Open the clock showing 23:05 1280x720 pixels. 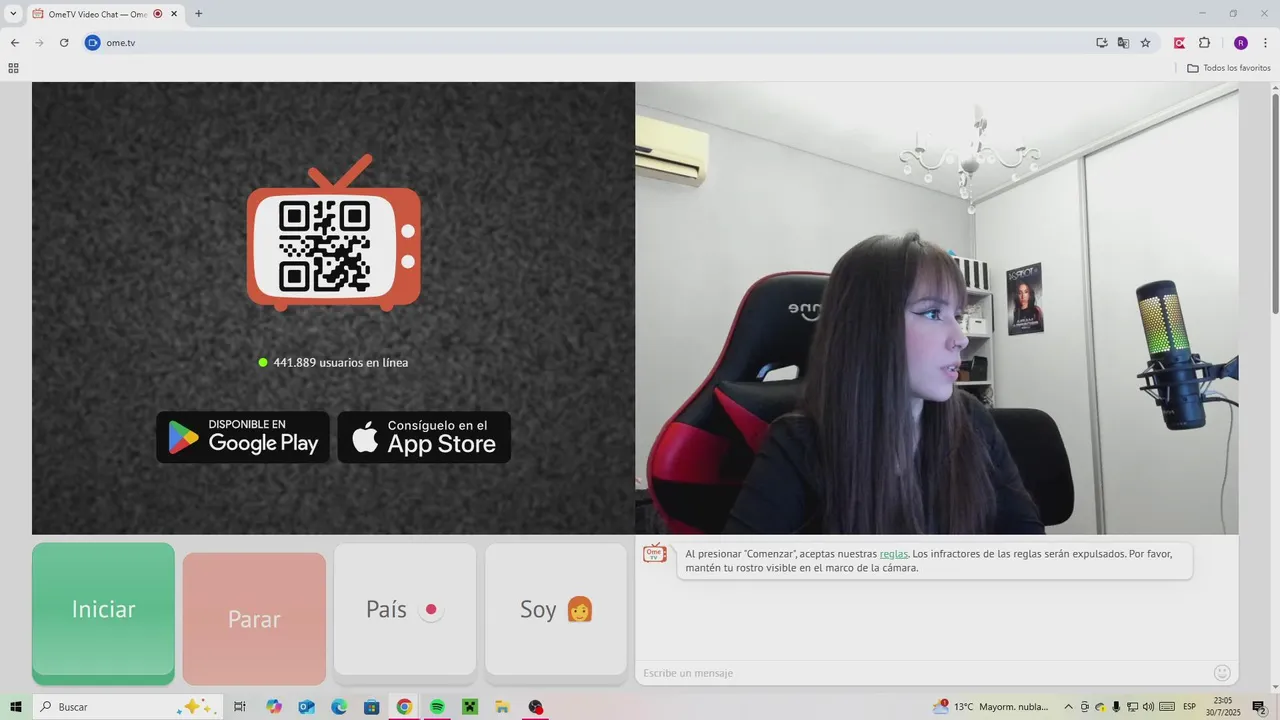pyautogui.click(x=1223, y=707)
